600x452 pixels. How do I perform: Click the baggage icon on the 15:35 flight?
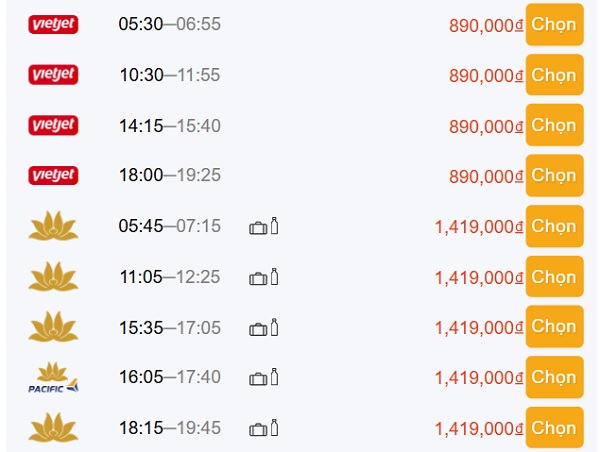pos(258,328)
